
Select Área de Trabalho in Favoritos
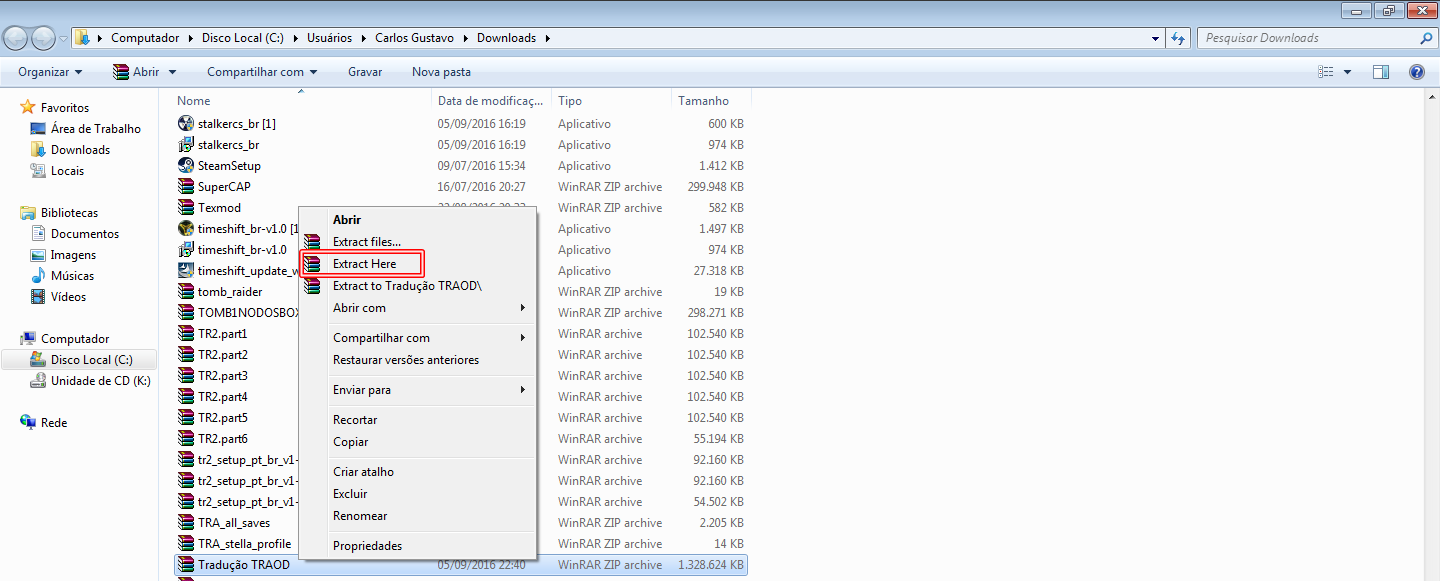pos(96,128)
